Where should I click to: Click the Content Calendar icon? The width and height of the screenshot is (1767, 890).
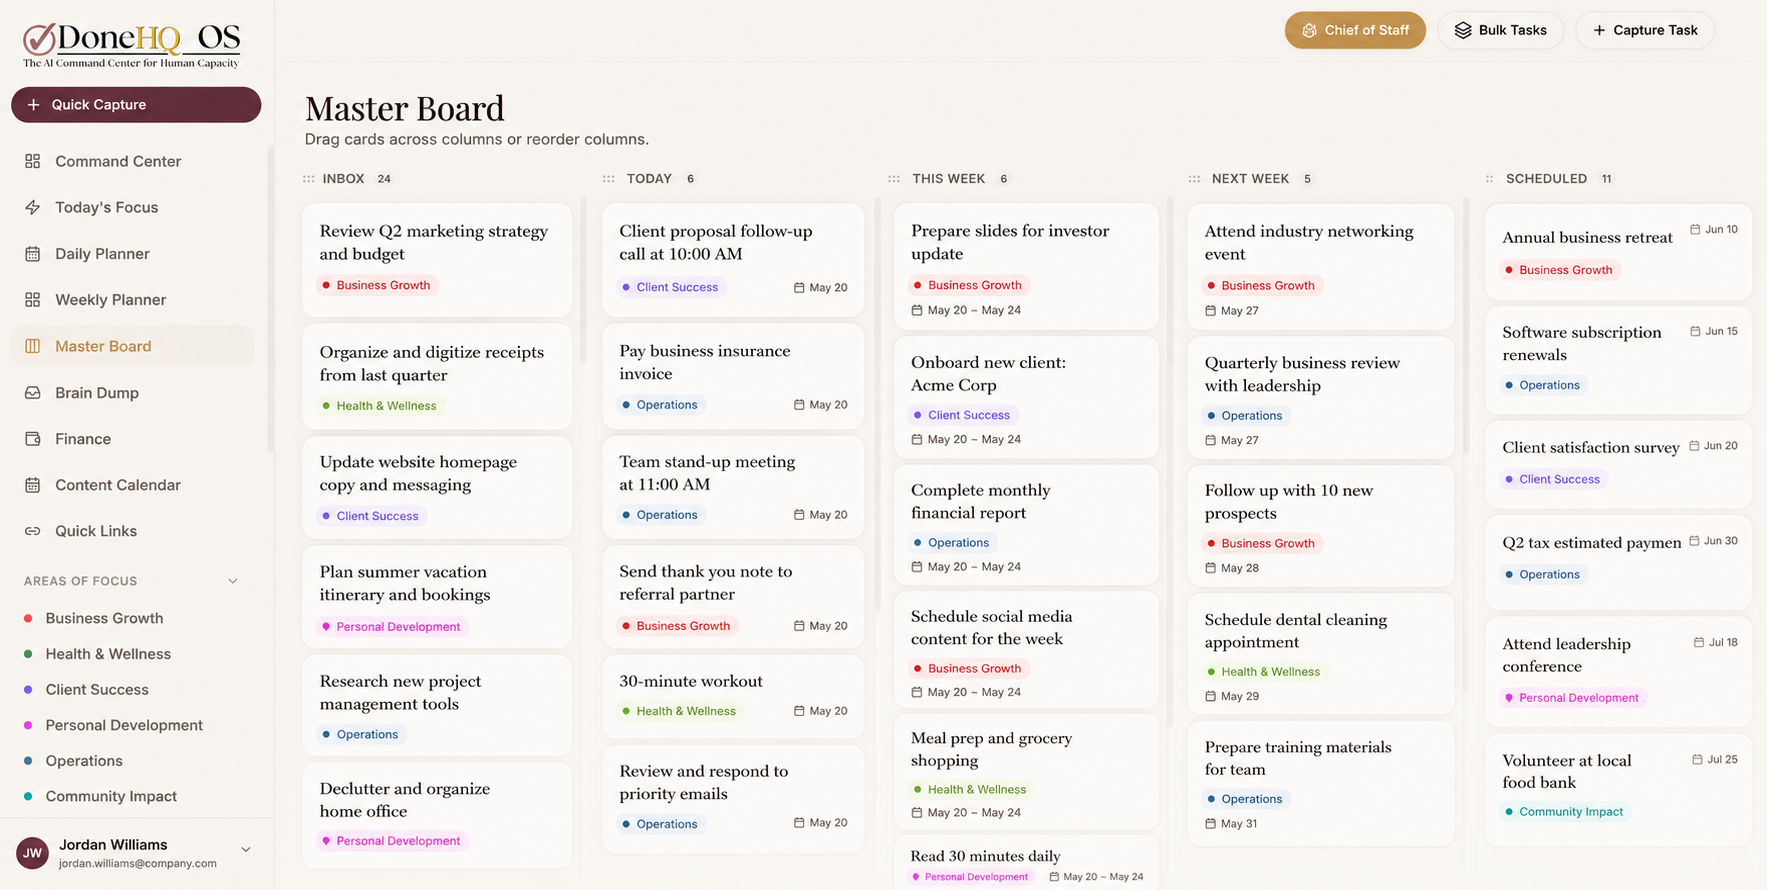(33, 485)
